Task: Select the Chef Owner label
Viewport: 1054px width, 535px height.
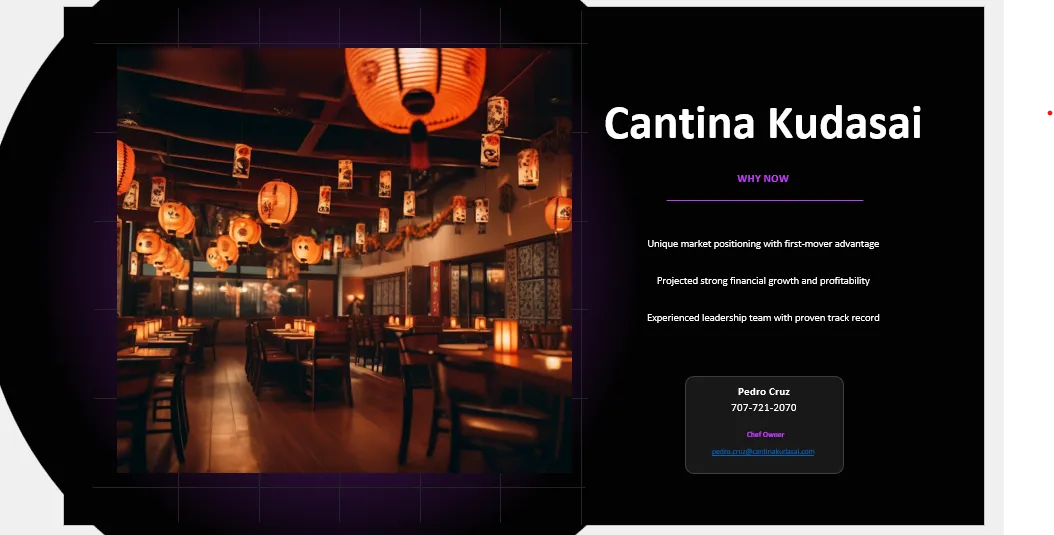Action: [x=765, y=435]
